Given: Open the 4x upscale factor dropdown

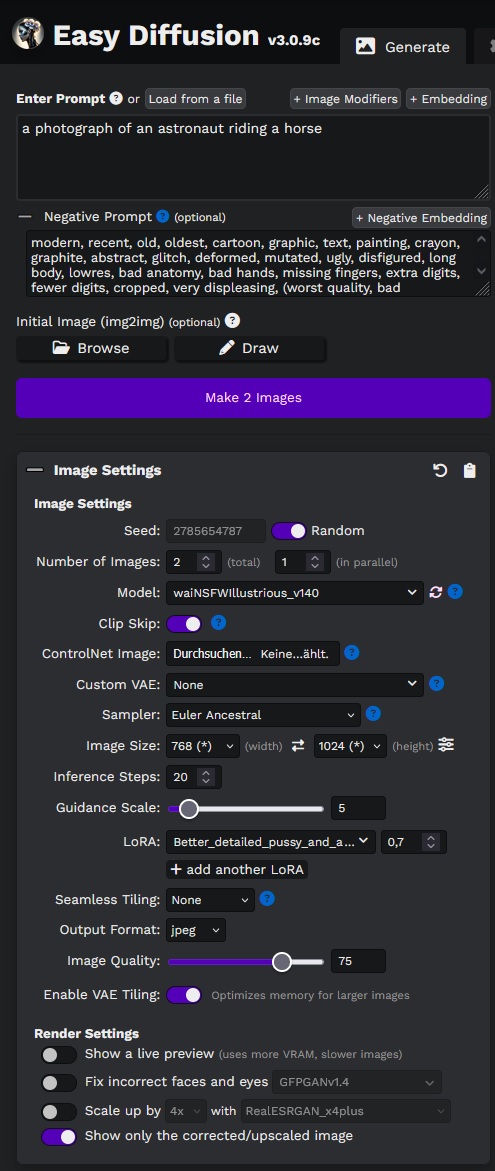Looking at the screenshot, I should click(x=187, y=1111).
